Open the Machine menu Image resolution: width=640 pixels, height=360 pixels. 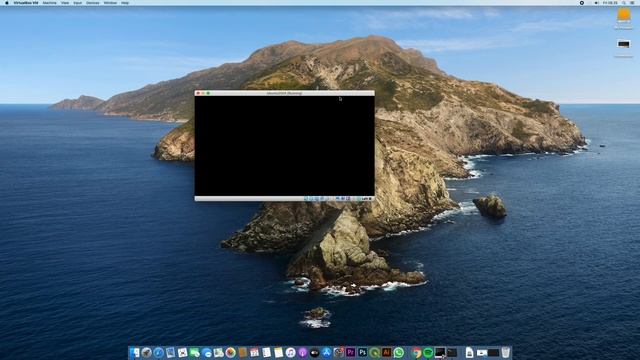49,3
